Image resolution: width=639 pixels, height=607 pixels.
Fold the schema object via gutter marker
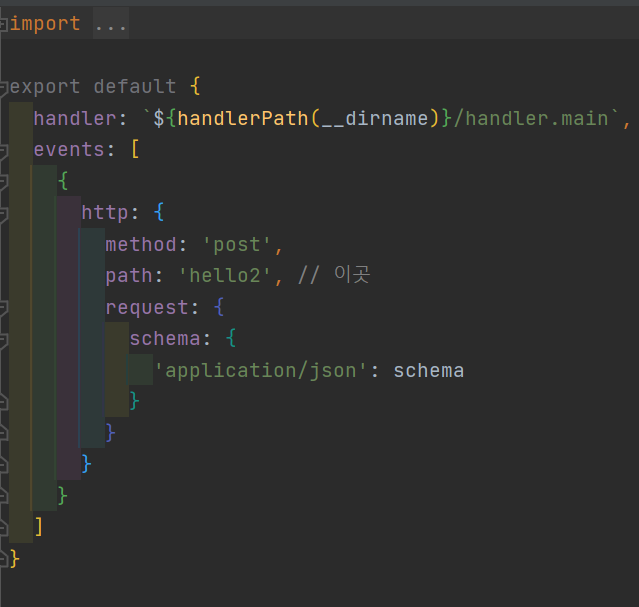(3, 340)
